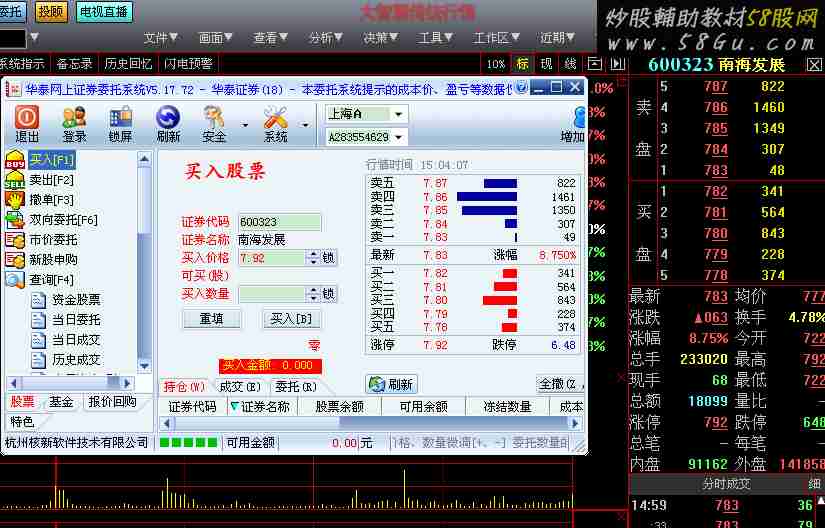Open the 工具 menu in main window
This screenshot has height=528, width=825.
[x=435, y=38]
